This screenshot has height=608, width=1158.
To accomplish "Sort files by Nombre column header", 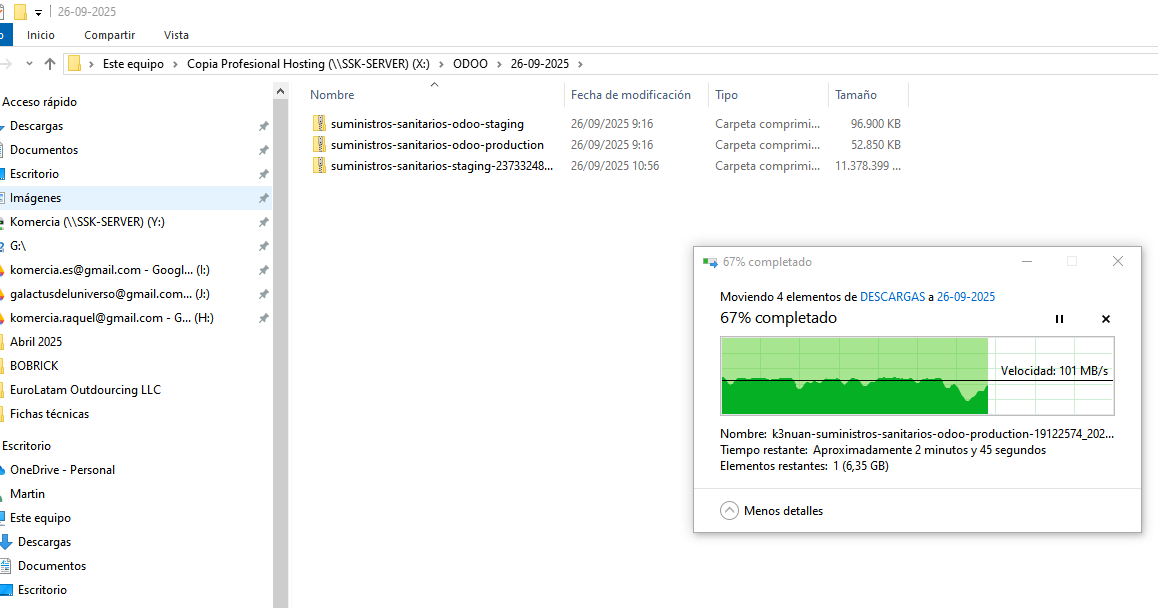I will click(x=333, y=95).
